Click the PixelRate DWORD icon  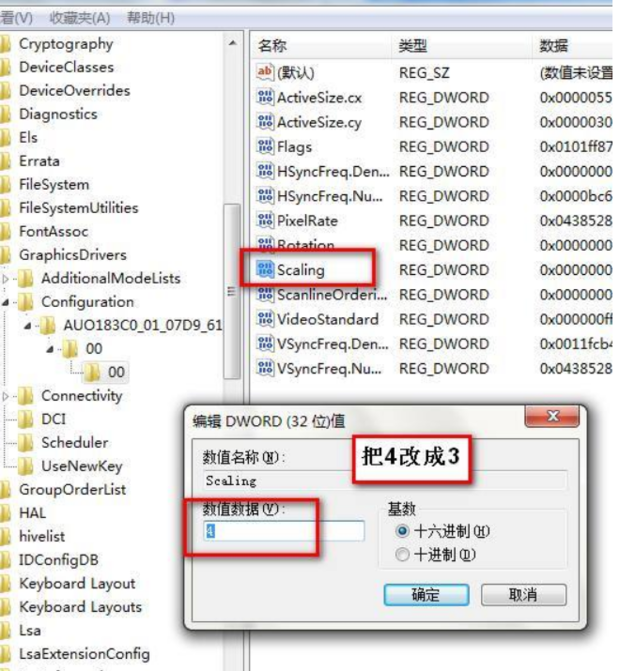click(265, 220)
